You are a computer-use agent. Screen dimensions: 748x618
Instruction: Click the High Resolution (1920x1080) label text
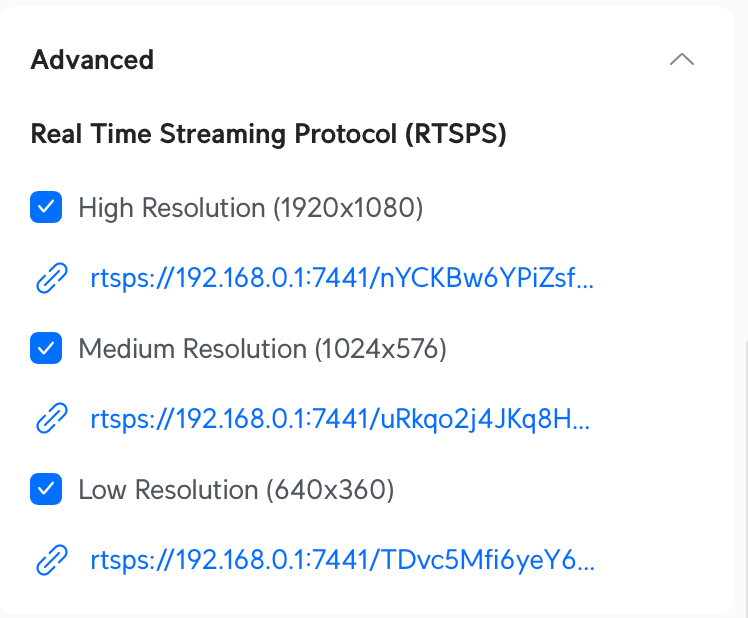[250, 208]
